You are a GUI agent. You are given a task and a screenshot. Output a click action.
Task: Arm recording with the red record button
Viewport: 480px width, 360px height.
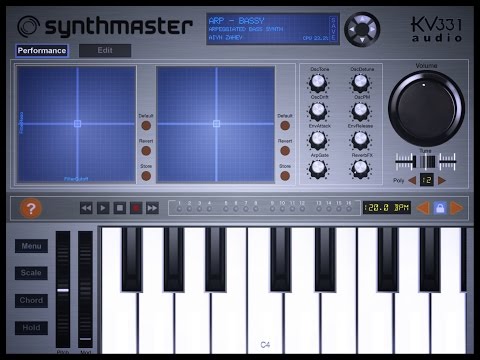pos(136,208)
